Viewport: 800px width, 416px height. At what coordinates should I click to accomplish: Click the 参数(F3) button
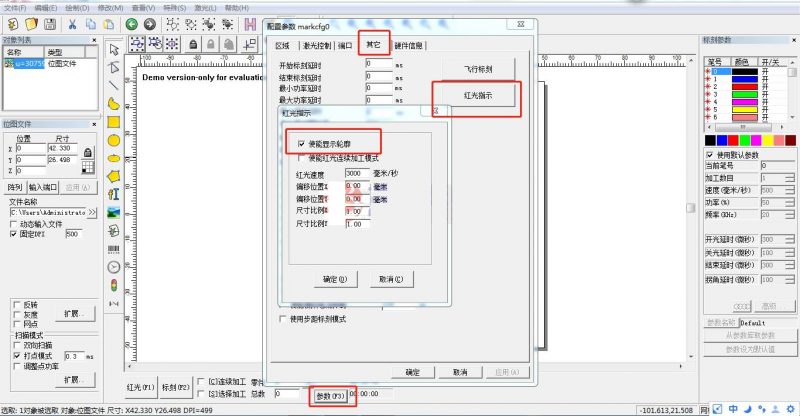[332, 396]
